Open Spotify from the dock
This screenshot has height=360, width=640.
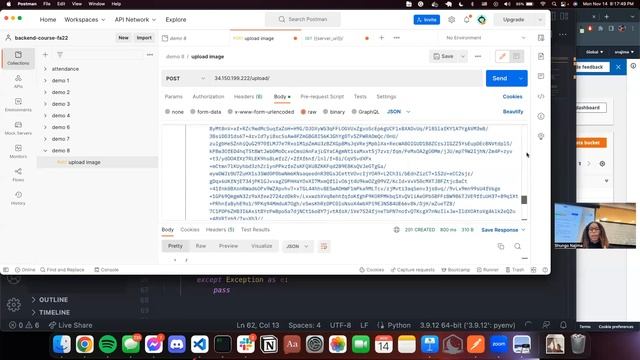[108, 344]
